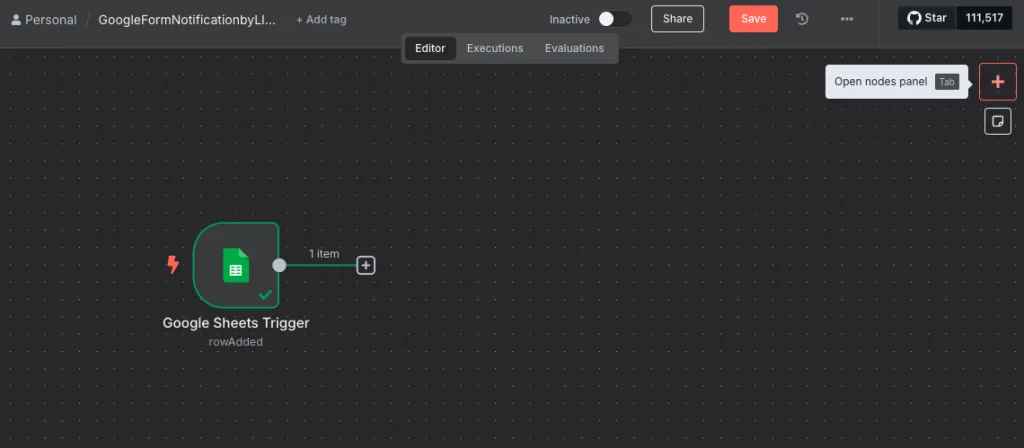Add a node after Google Sheets Trigger output

tap(366, 265)
